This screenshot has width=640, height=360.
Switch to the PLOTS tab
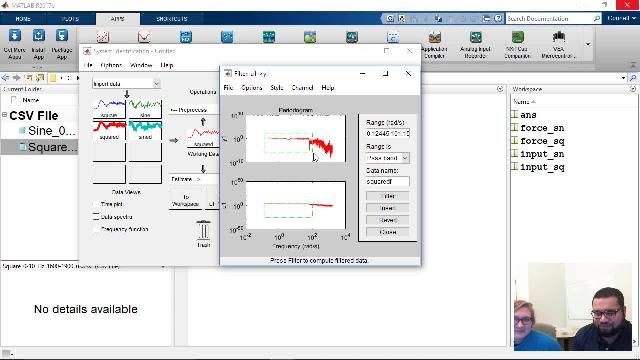[x=70, y=19]
